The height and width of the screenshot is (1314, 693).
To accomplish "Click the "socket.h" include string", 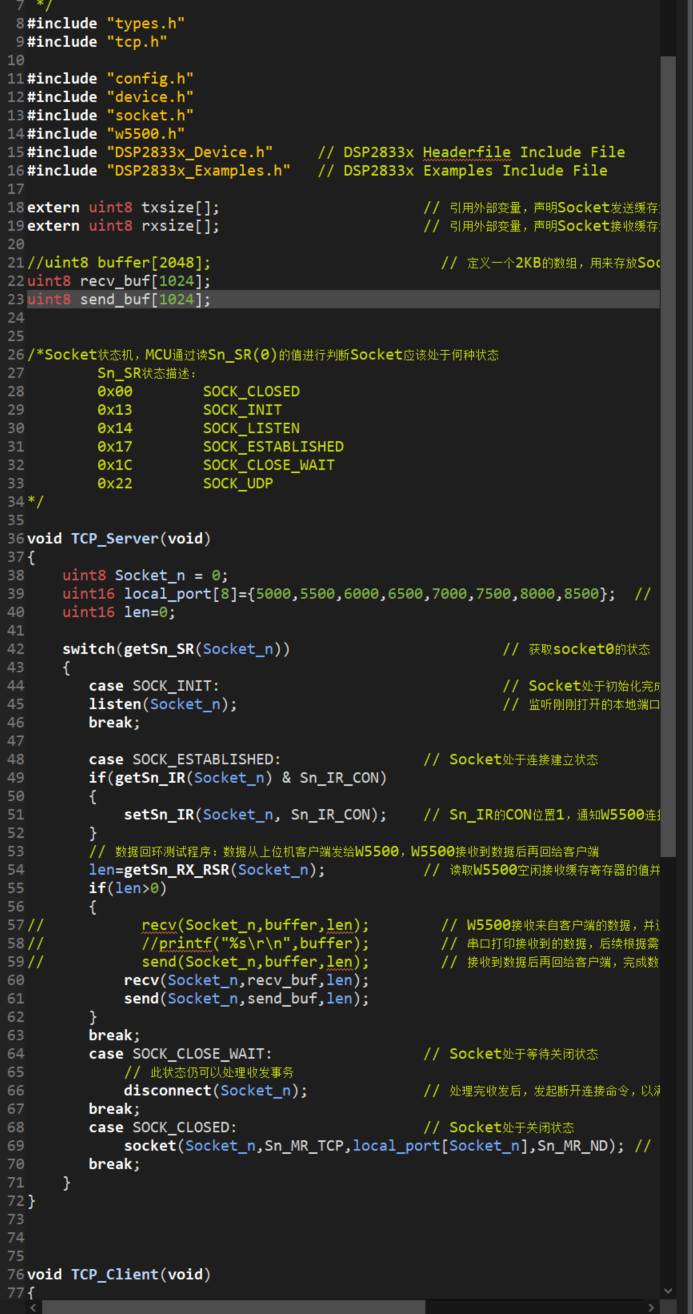I will pyautogui.click(x=150, y=115).
